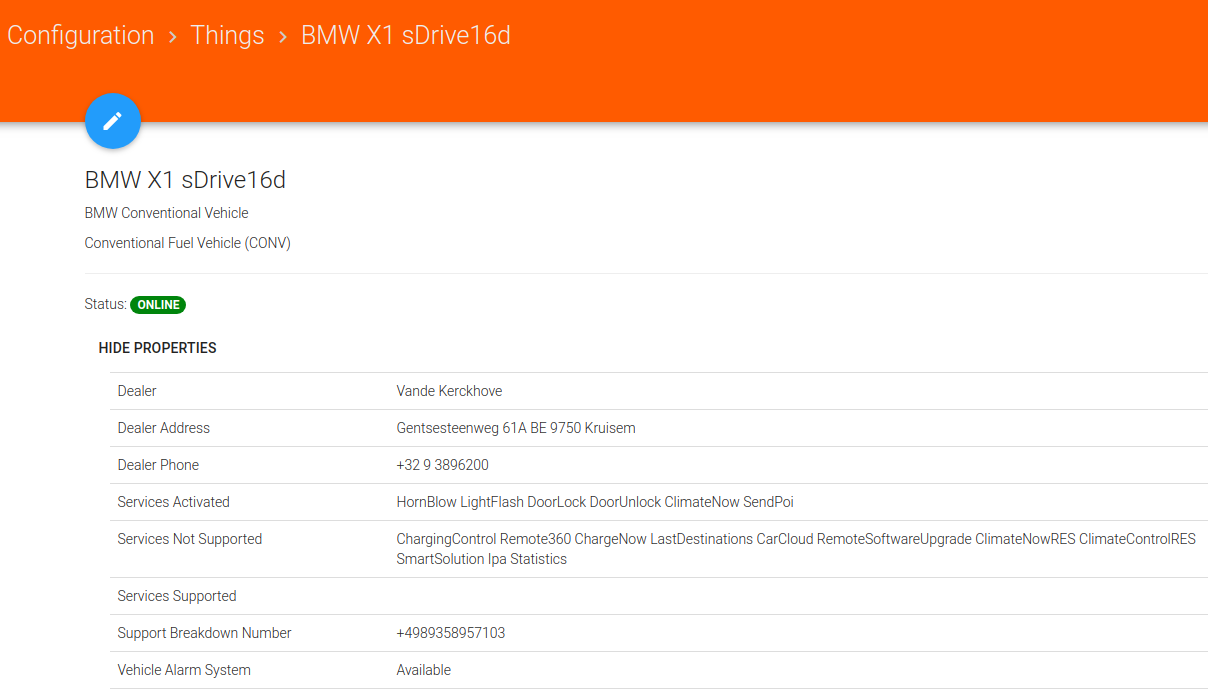Click 'BMW Conventional Vehicle' subtitle
This screenshot has width=1208, height=691.
pos(167,213)
